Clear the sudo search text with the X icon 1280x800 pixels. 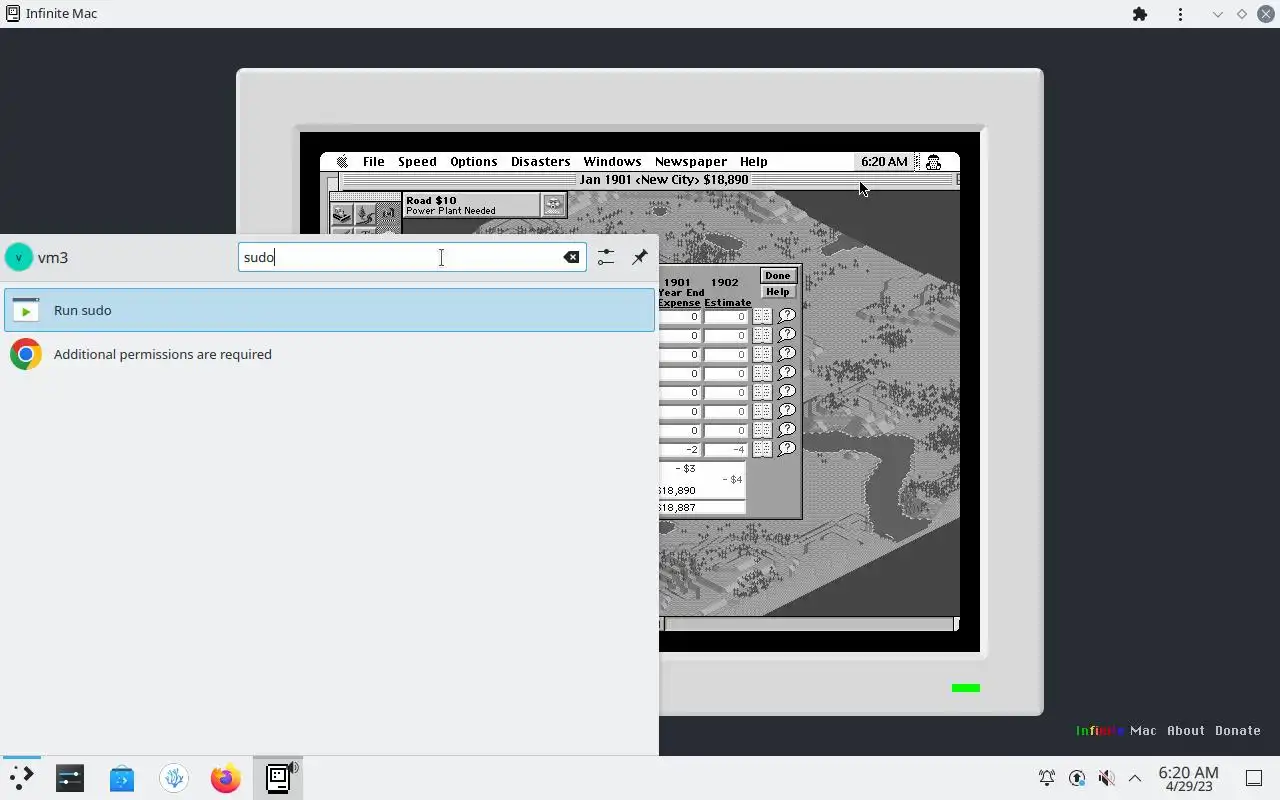pos(571,257)
